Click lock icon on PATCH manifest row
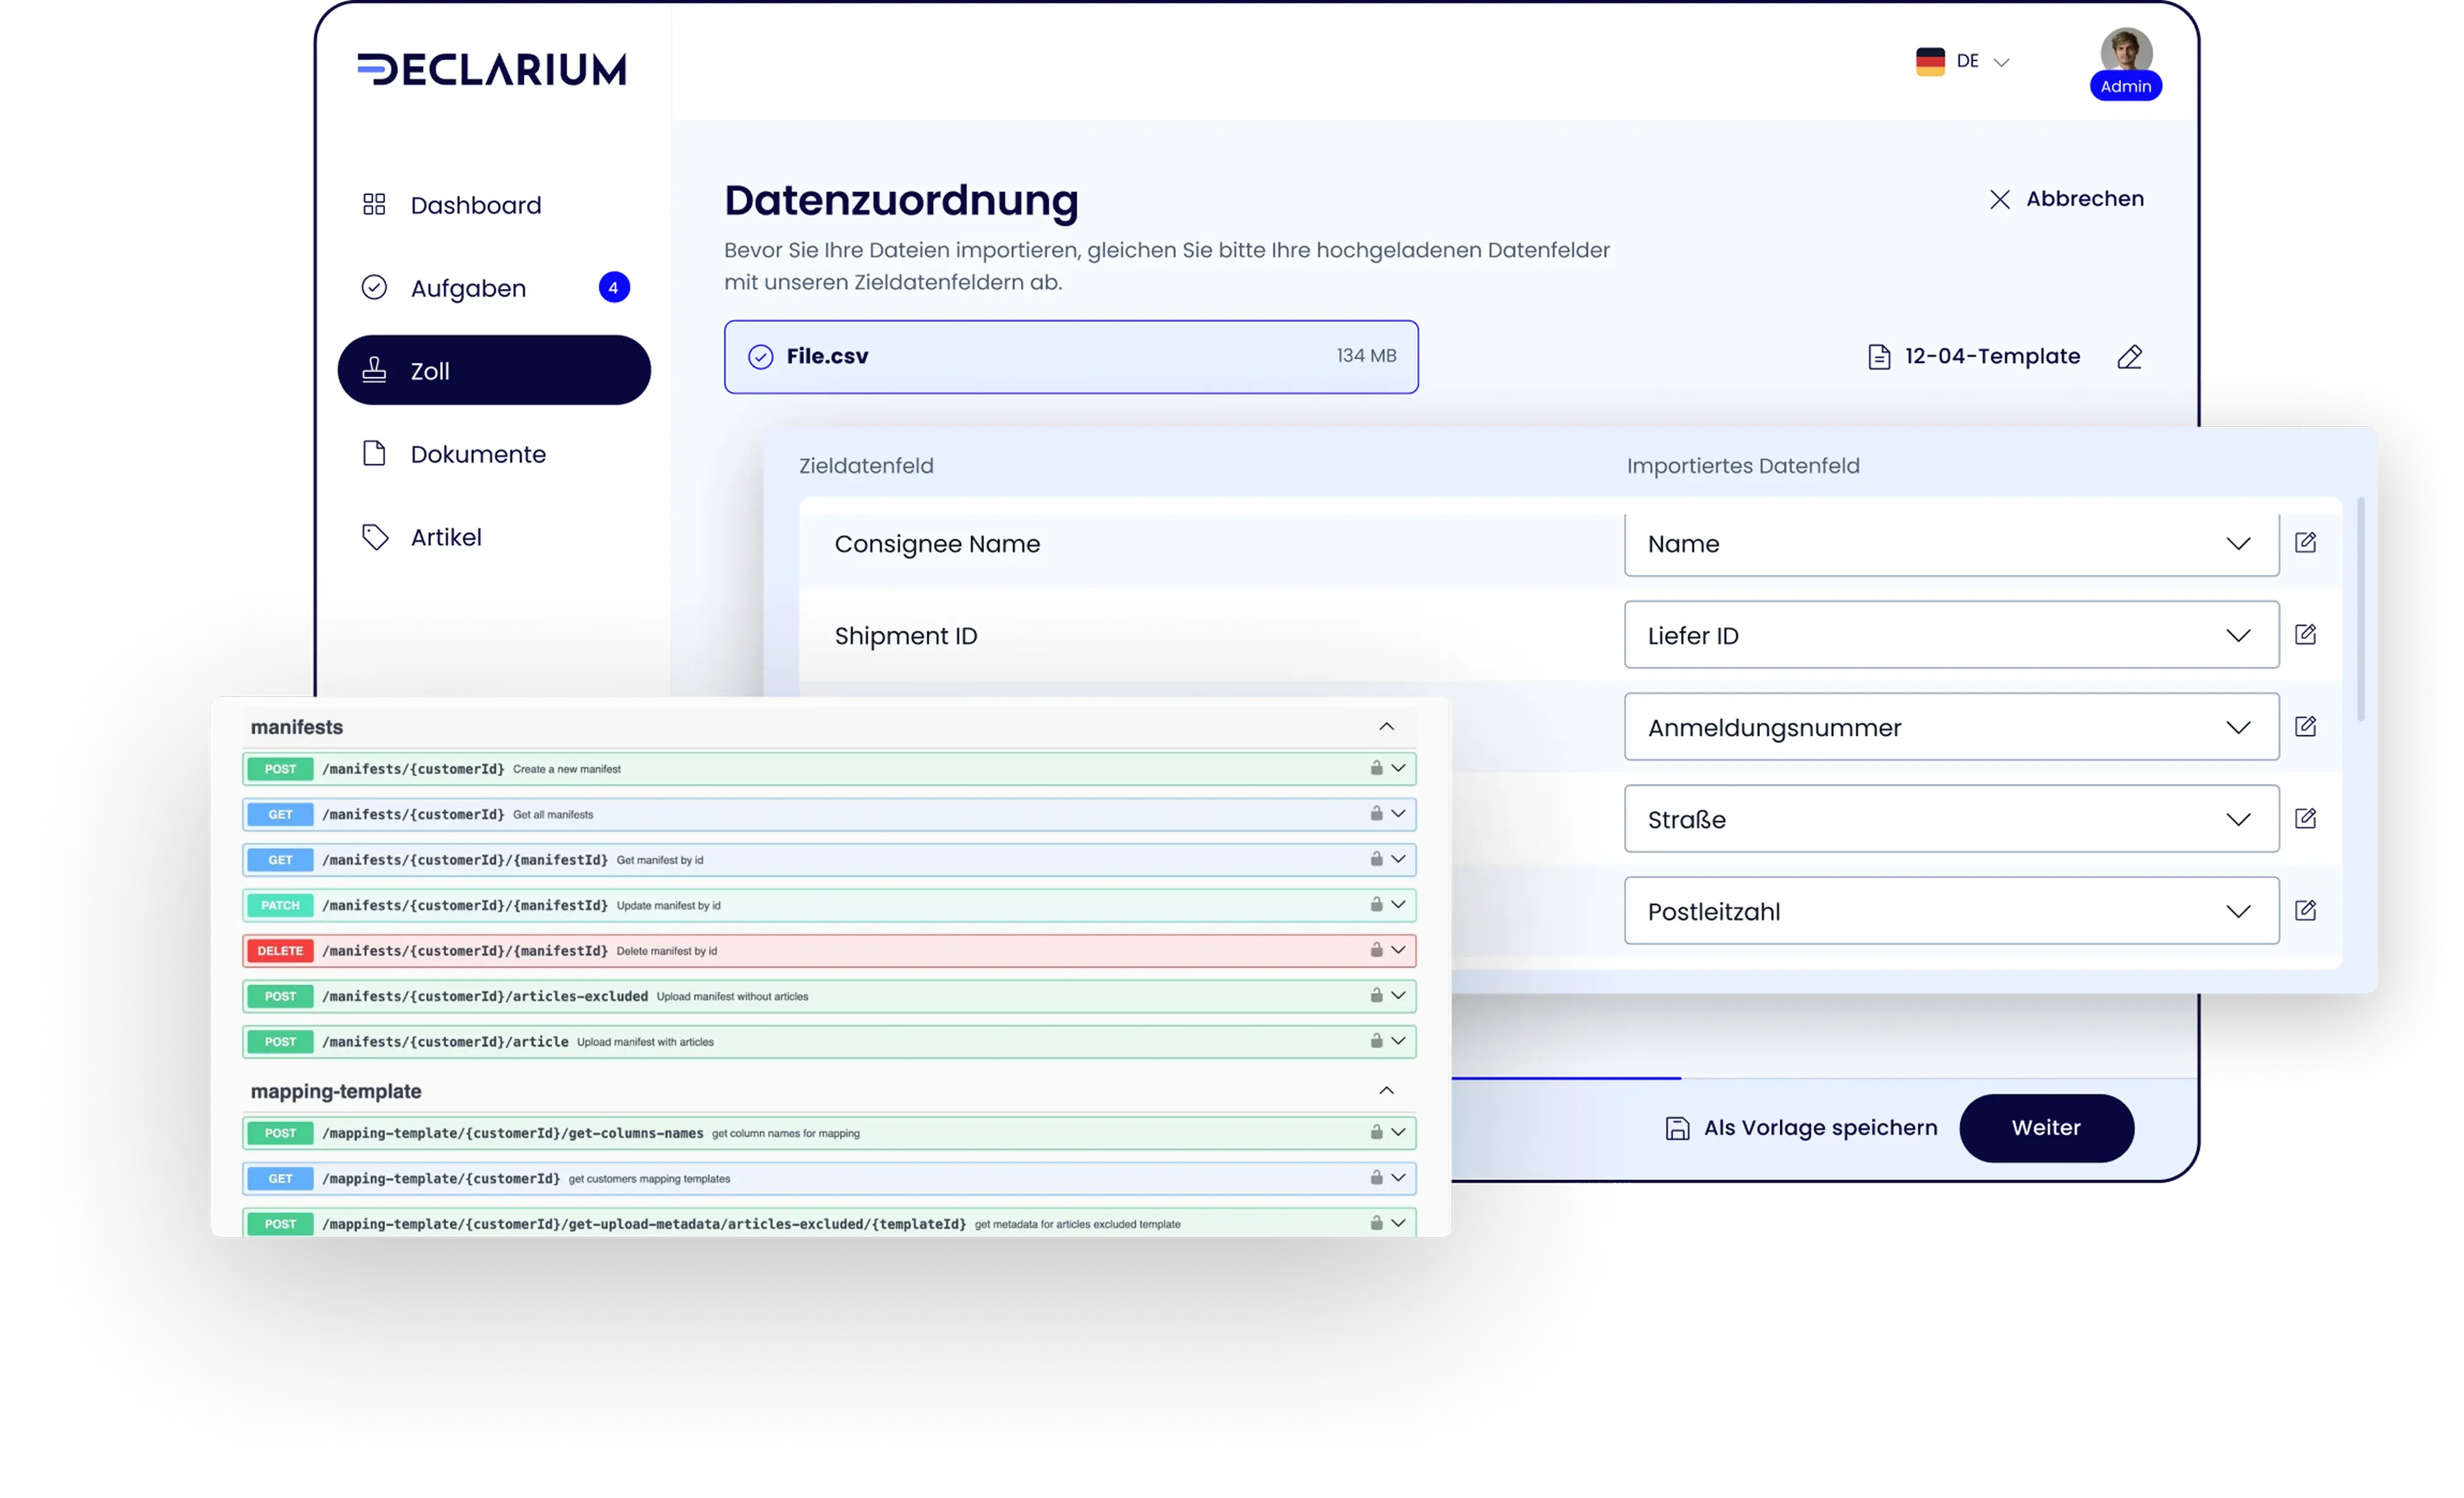Image resolution: width=2464 pixels, height=1498 pixels. (1376, 904)
